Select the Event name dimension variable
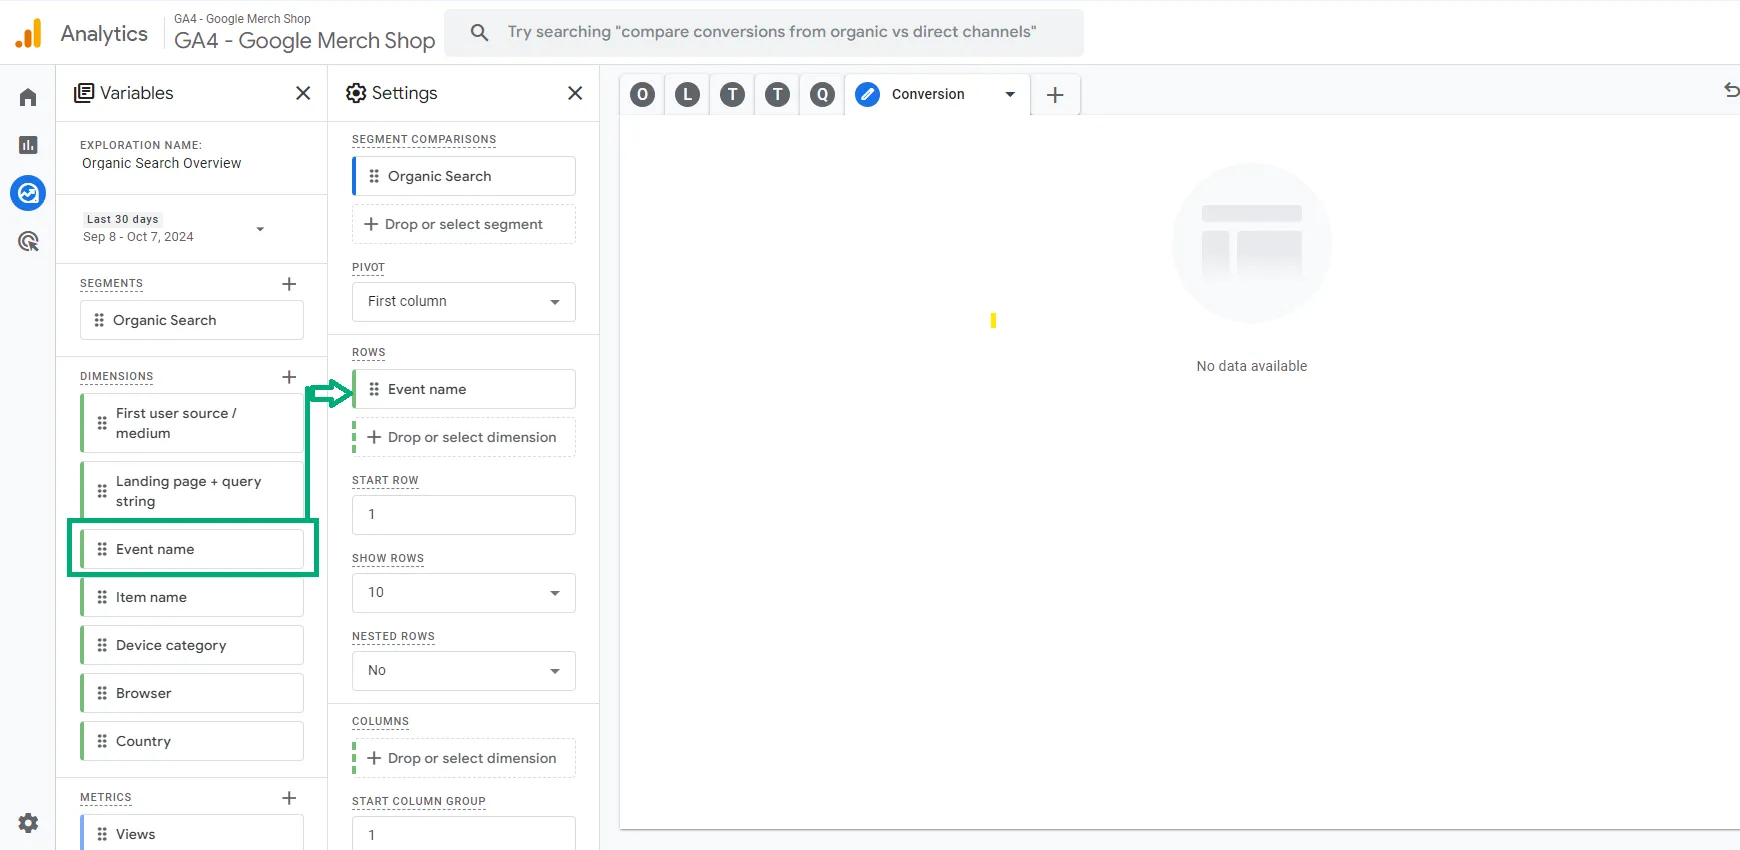The image size is (1740, 850). click(192, 549)
